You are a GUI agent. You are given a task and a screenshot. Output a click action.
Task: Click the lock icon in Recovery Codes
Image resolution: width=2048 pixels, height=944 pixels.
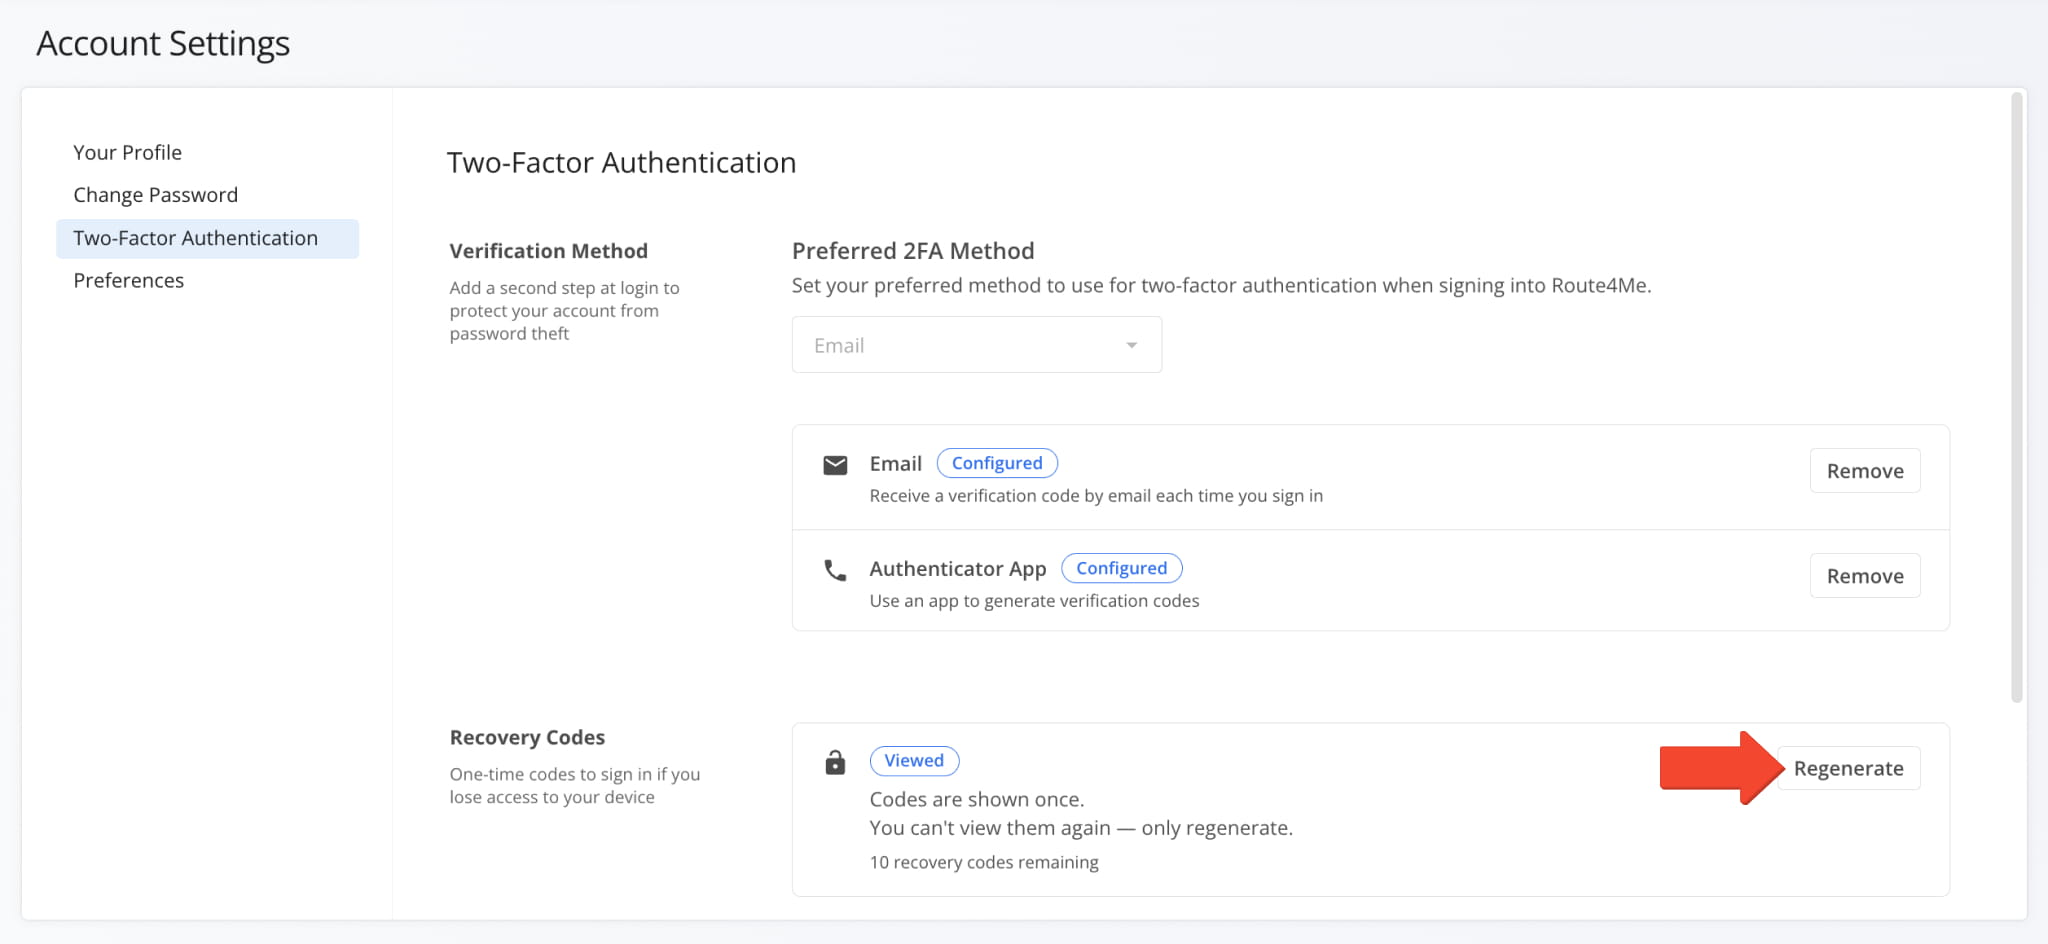835,762
